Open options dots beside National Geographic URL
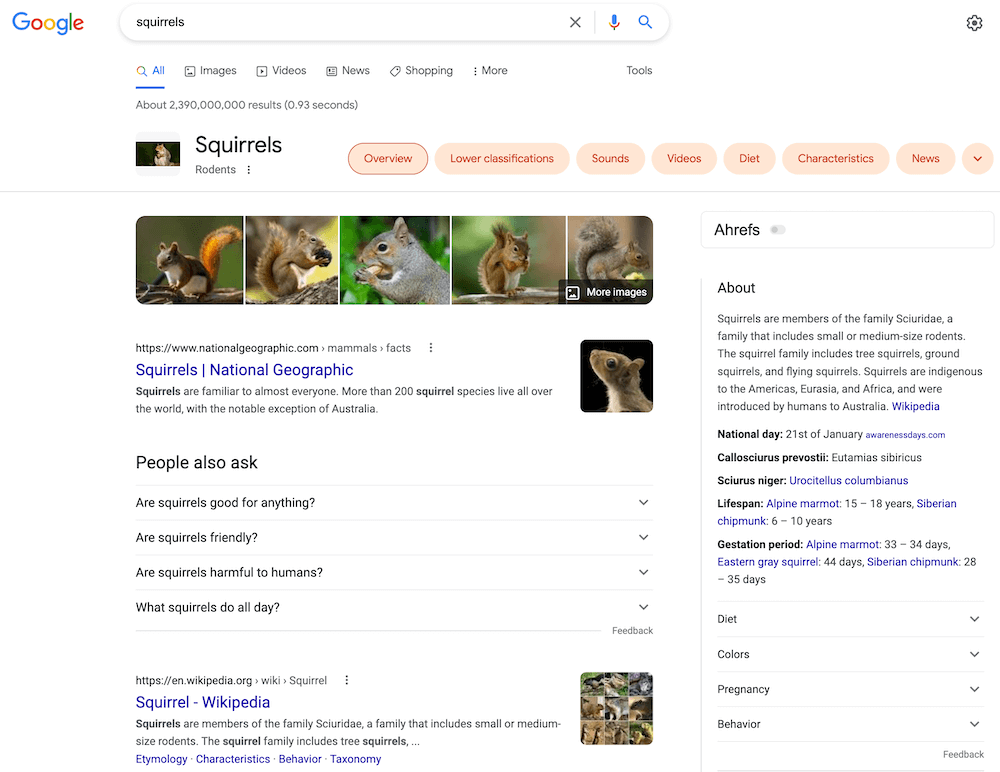This screenshot has height=772, width=1000. [x=430, y=348]
